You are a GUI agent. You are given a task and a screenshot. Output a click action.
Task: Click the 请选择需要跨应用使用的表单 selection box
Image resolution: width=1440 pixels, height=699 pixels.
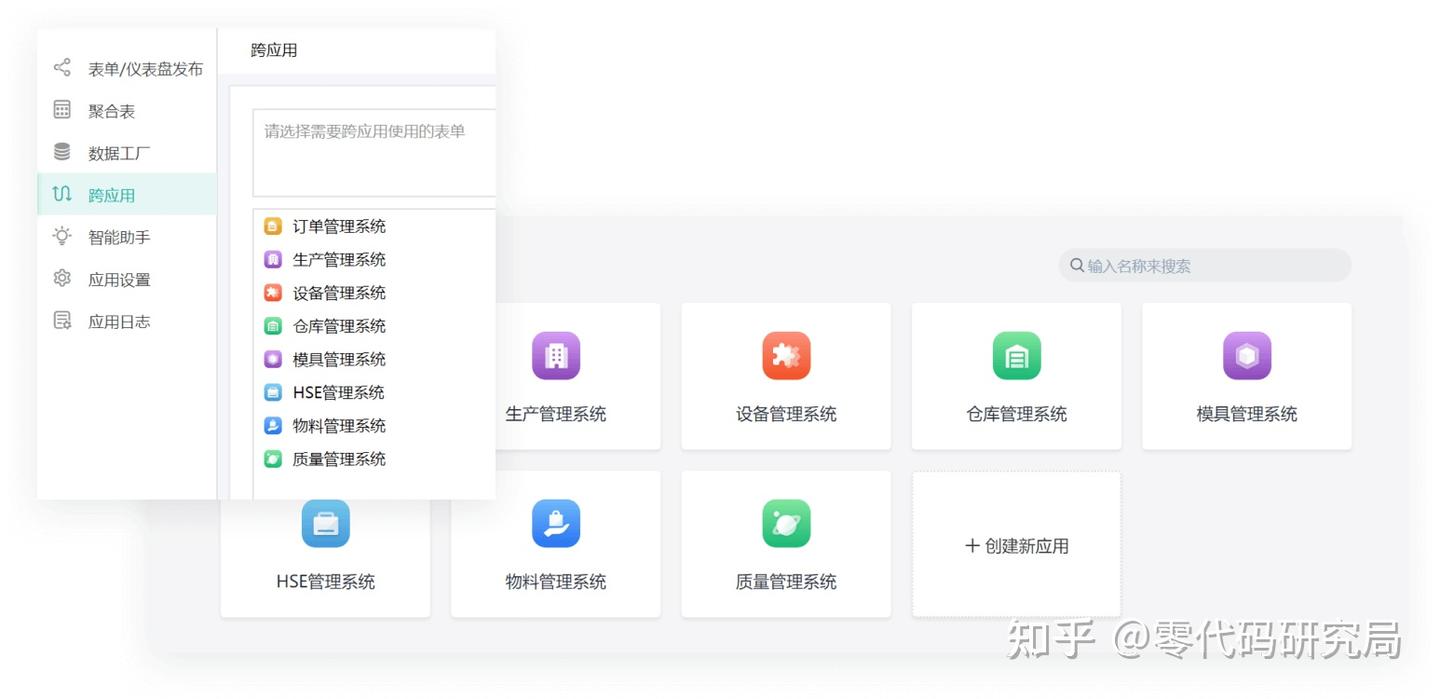(374, 152)
